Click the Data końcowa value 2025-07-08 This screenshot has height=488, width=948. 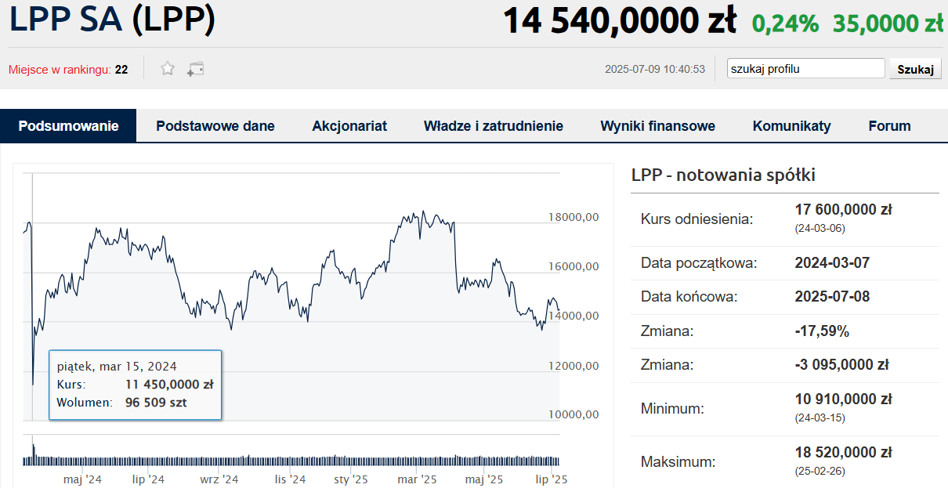[x=832, y=297]
